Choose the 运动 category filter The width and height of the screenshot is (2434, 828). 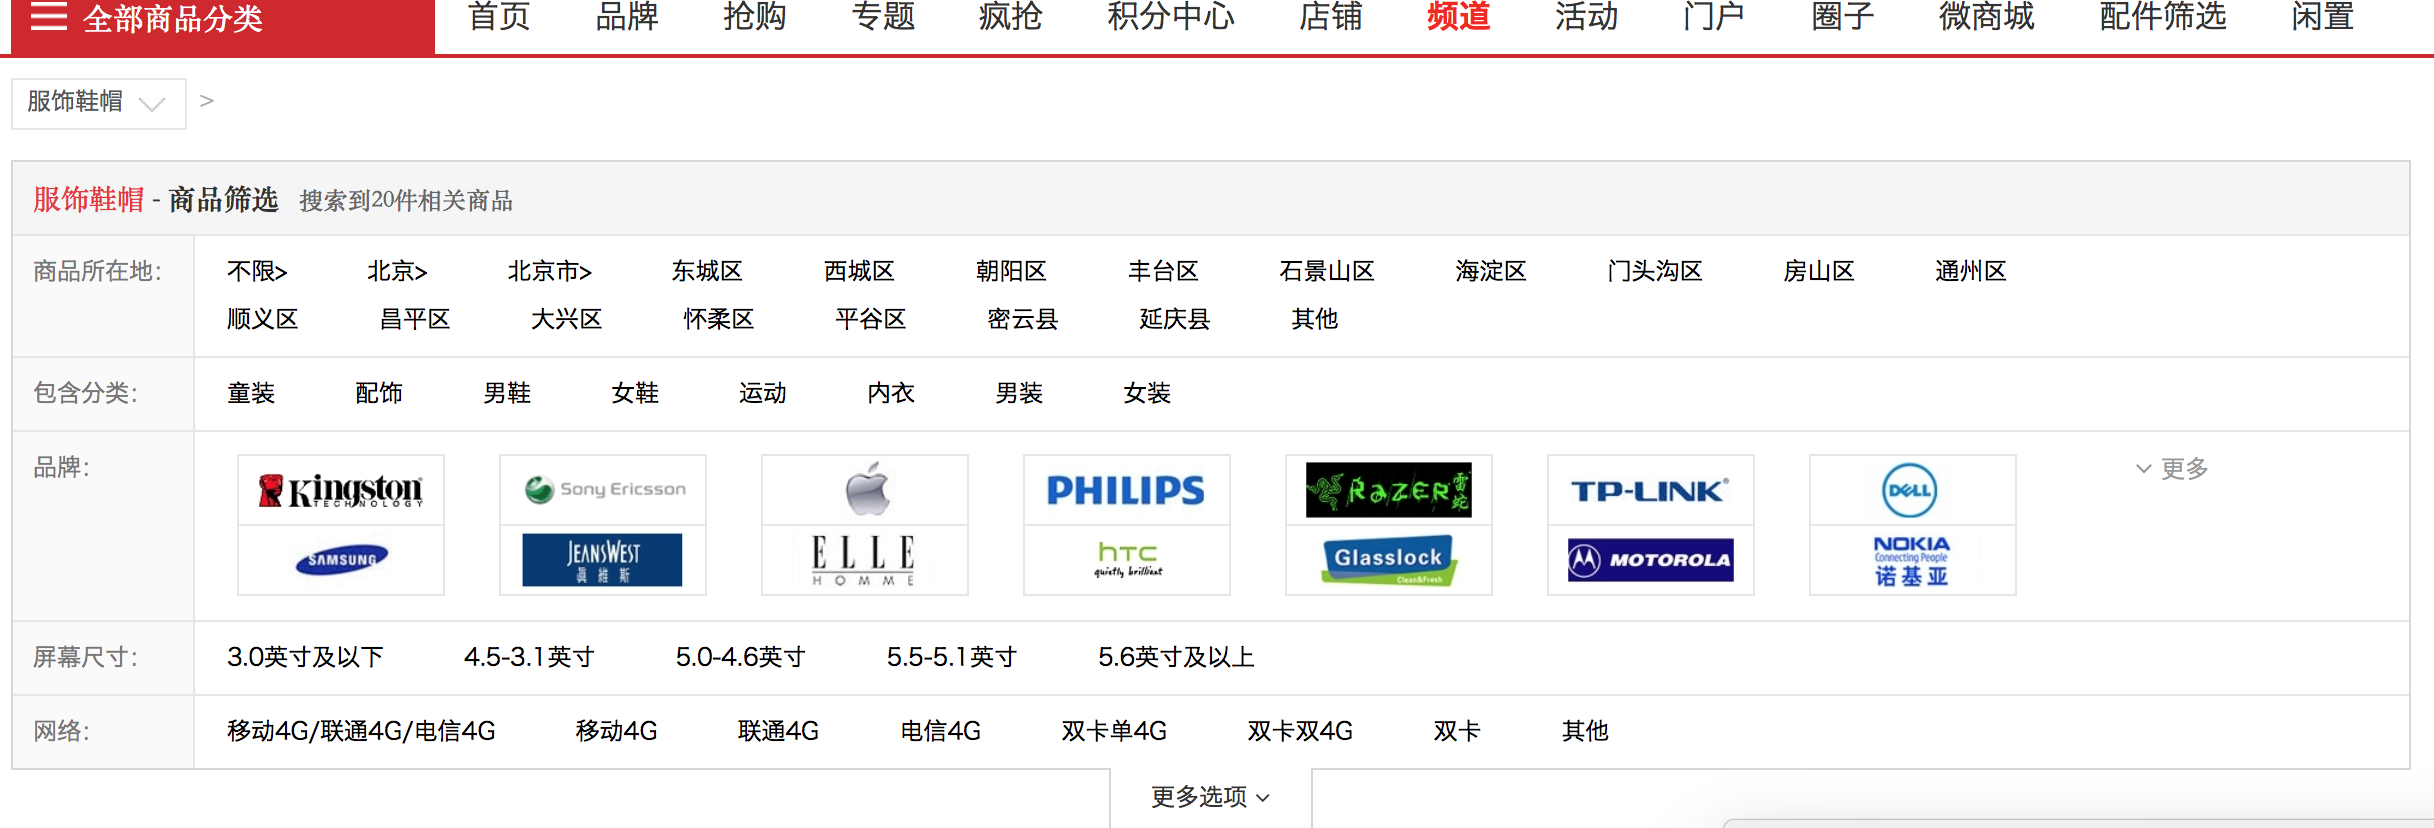pos(763,393)
